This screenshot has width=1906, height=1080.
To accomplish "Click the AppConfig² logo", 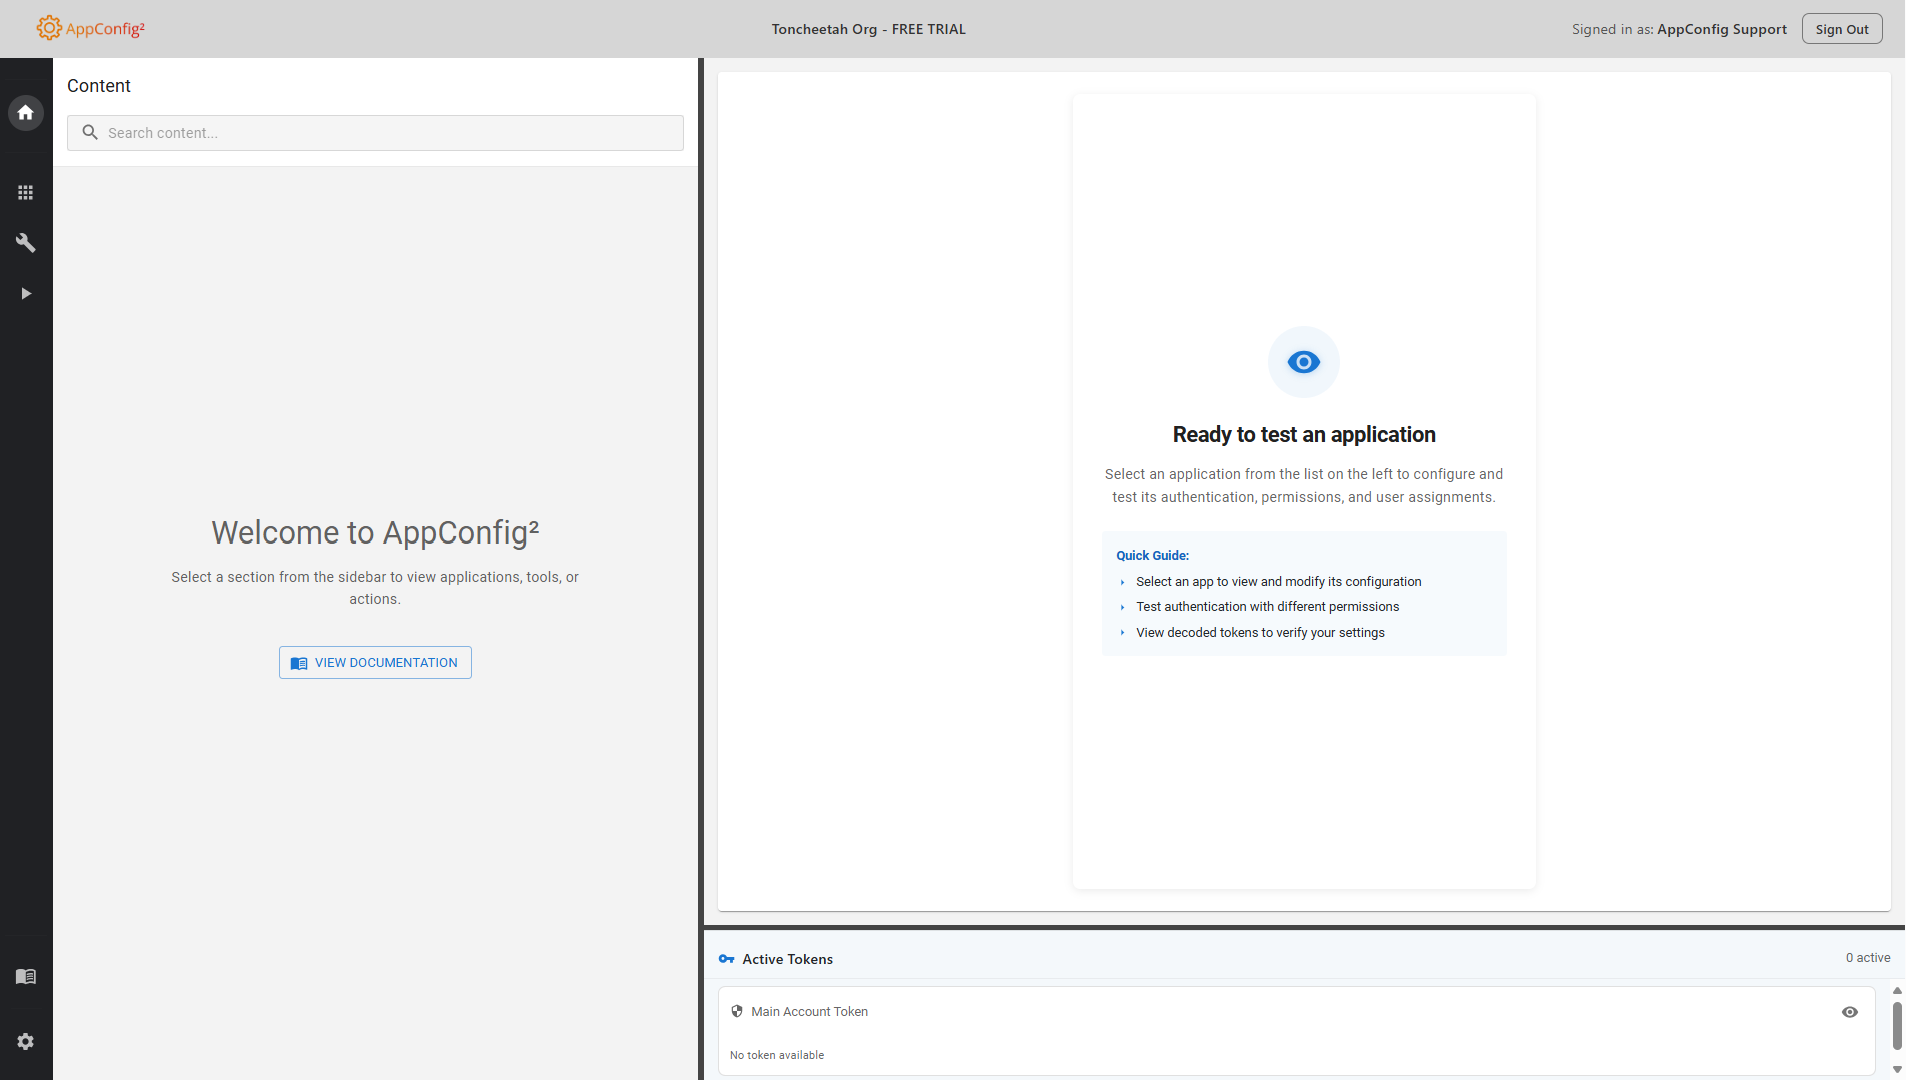I will pyautogui.click(x=91, y=28).
